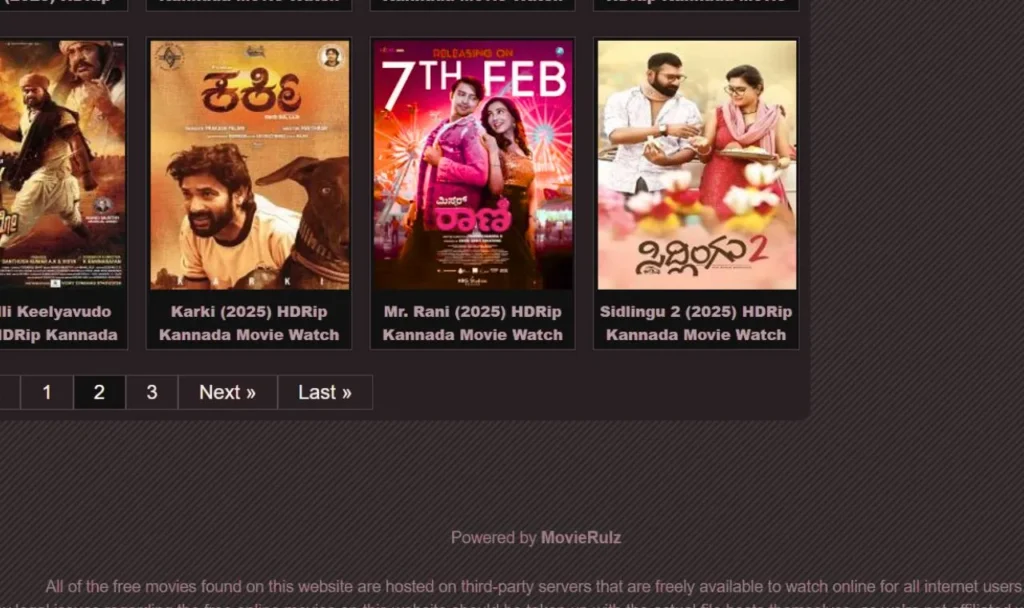1024x608 pixels.
Task: Go to page 1 in pagination
Action: (47, 392)
